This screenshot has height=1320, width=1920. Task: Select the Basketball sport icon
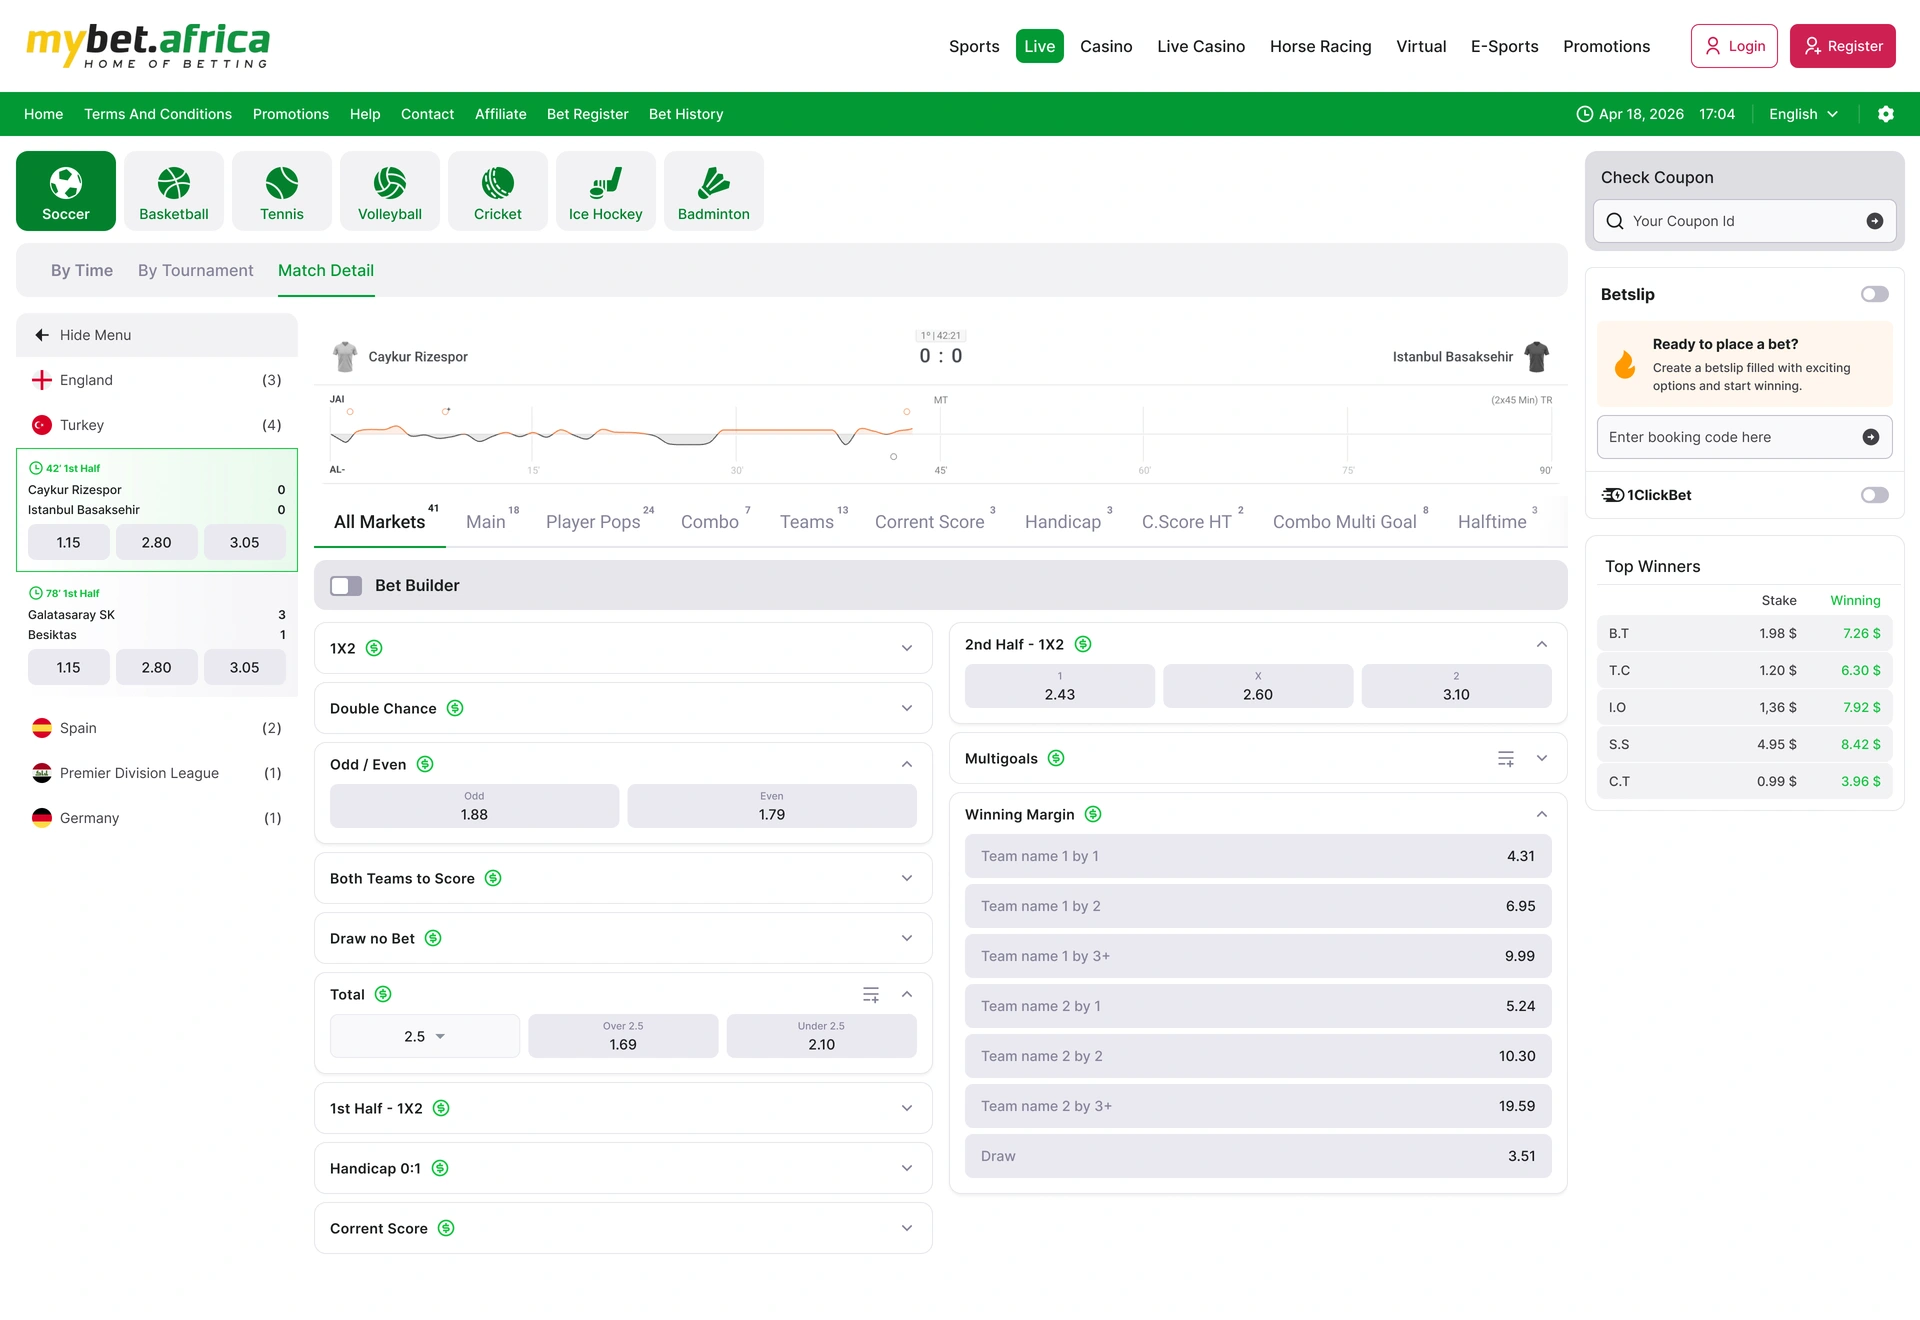click(x=174, y=191)
